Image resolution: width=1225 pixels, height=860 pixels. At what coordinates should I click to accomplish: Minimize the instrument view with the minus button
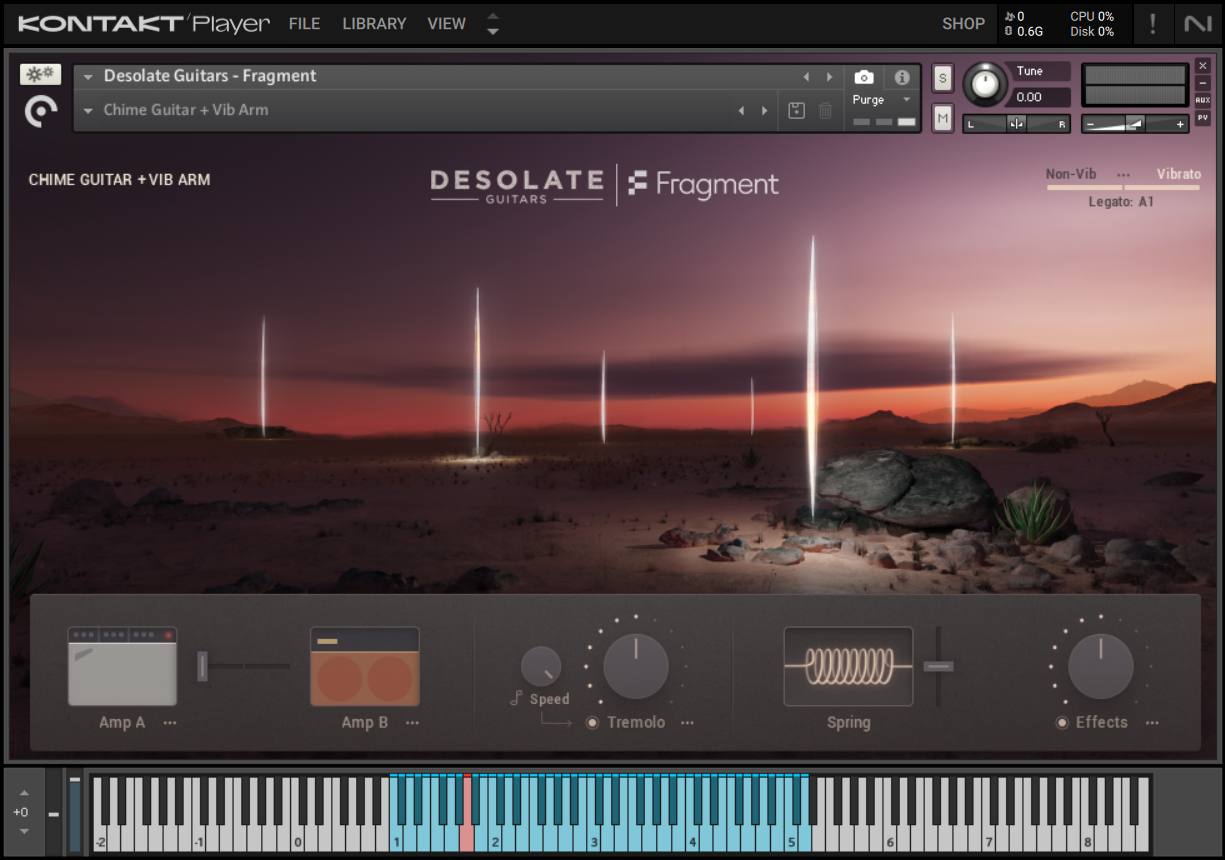pyautogui.click(x=1203, y=83)
